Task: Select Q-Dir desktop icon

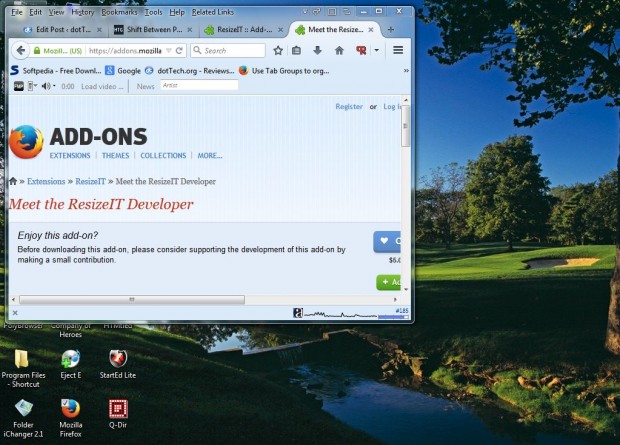Action: pyautogui.click(x=118, y=414)
